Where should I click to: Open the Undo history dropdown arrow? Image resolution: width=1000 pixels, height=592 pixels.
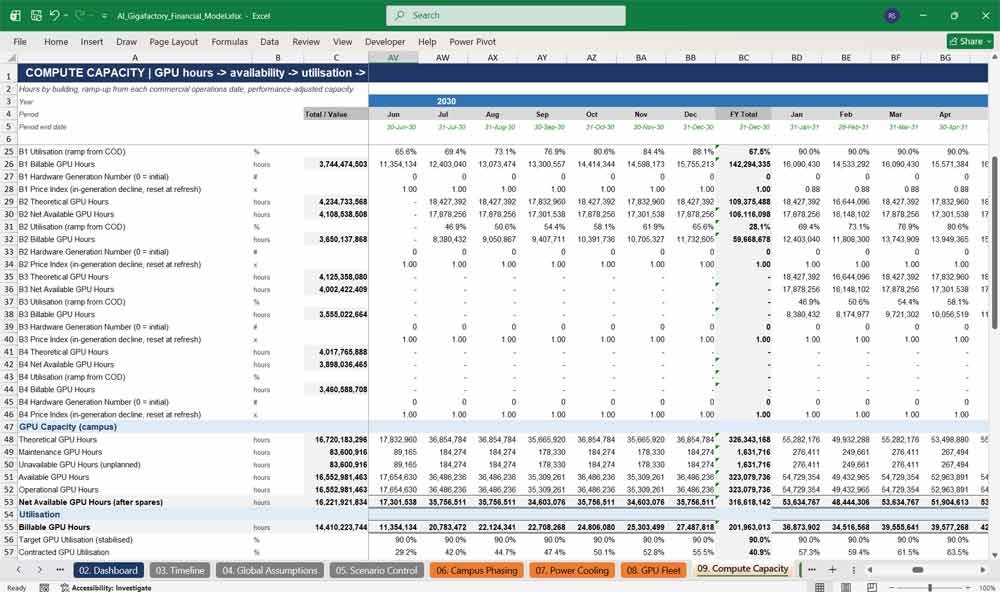(x=66, y=15)
